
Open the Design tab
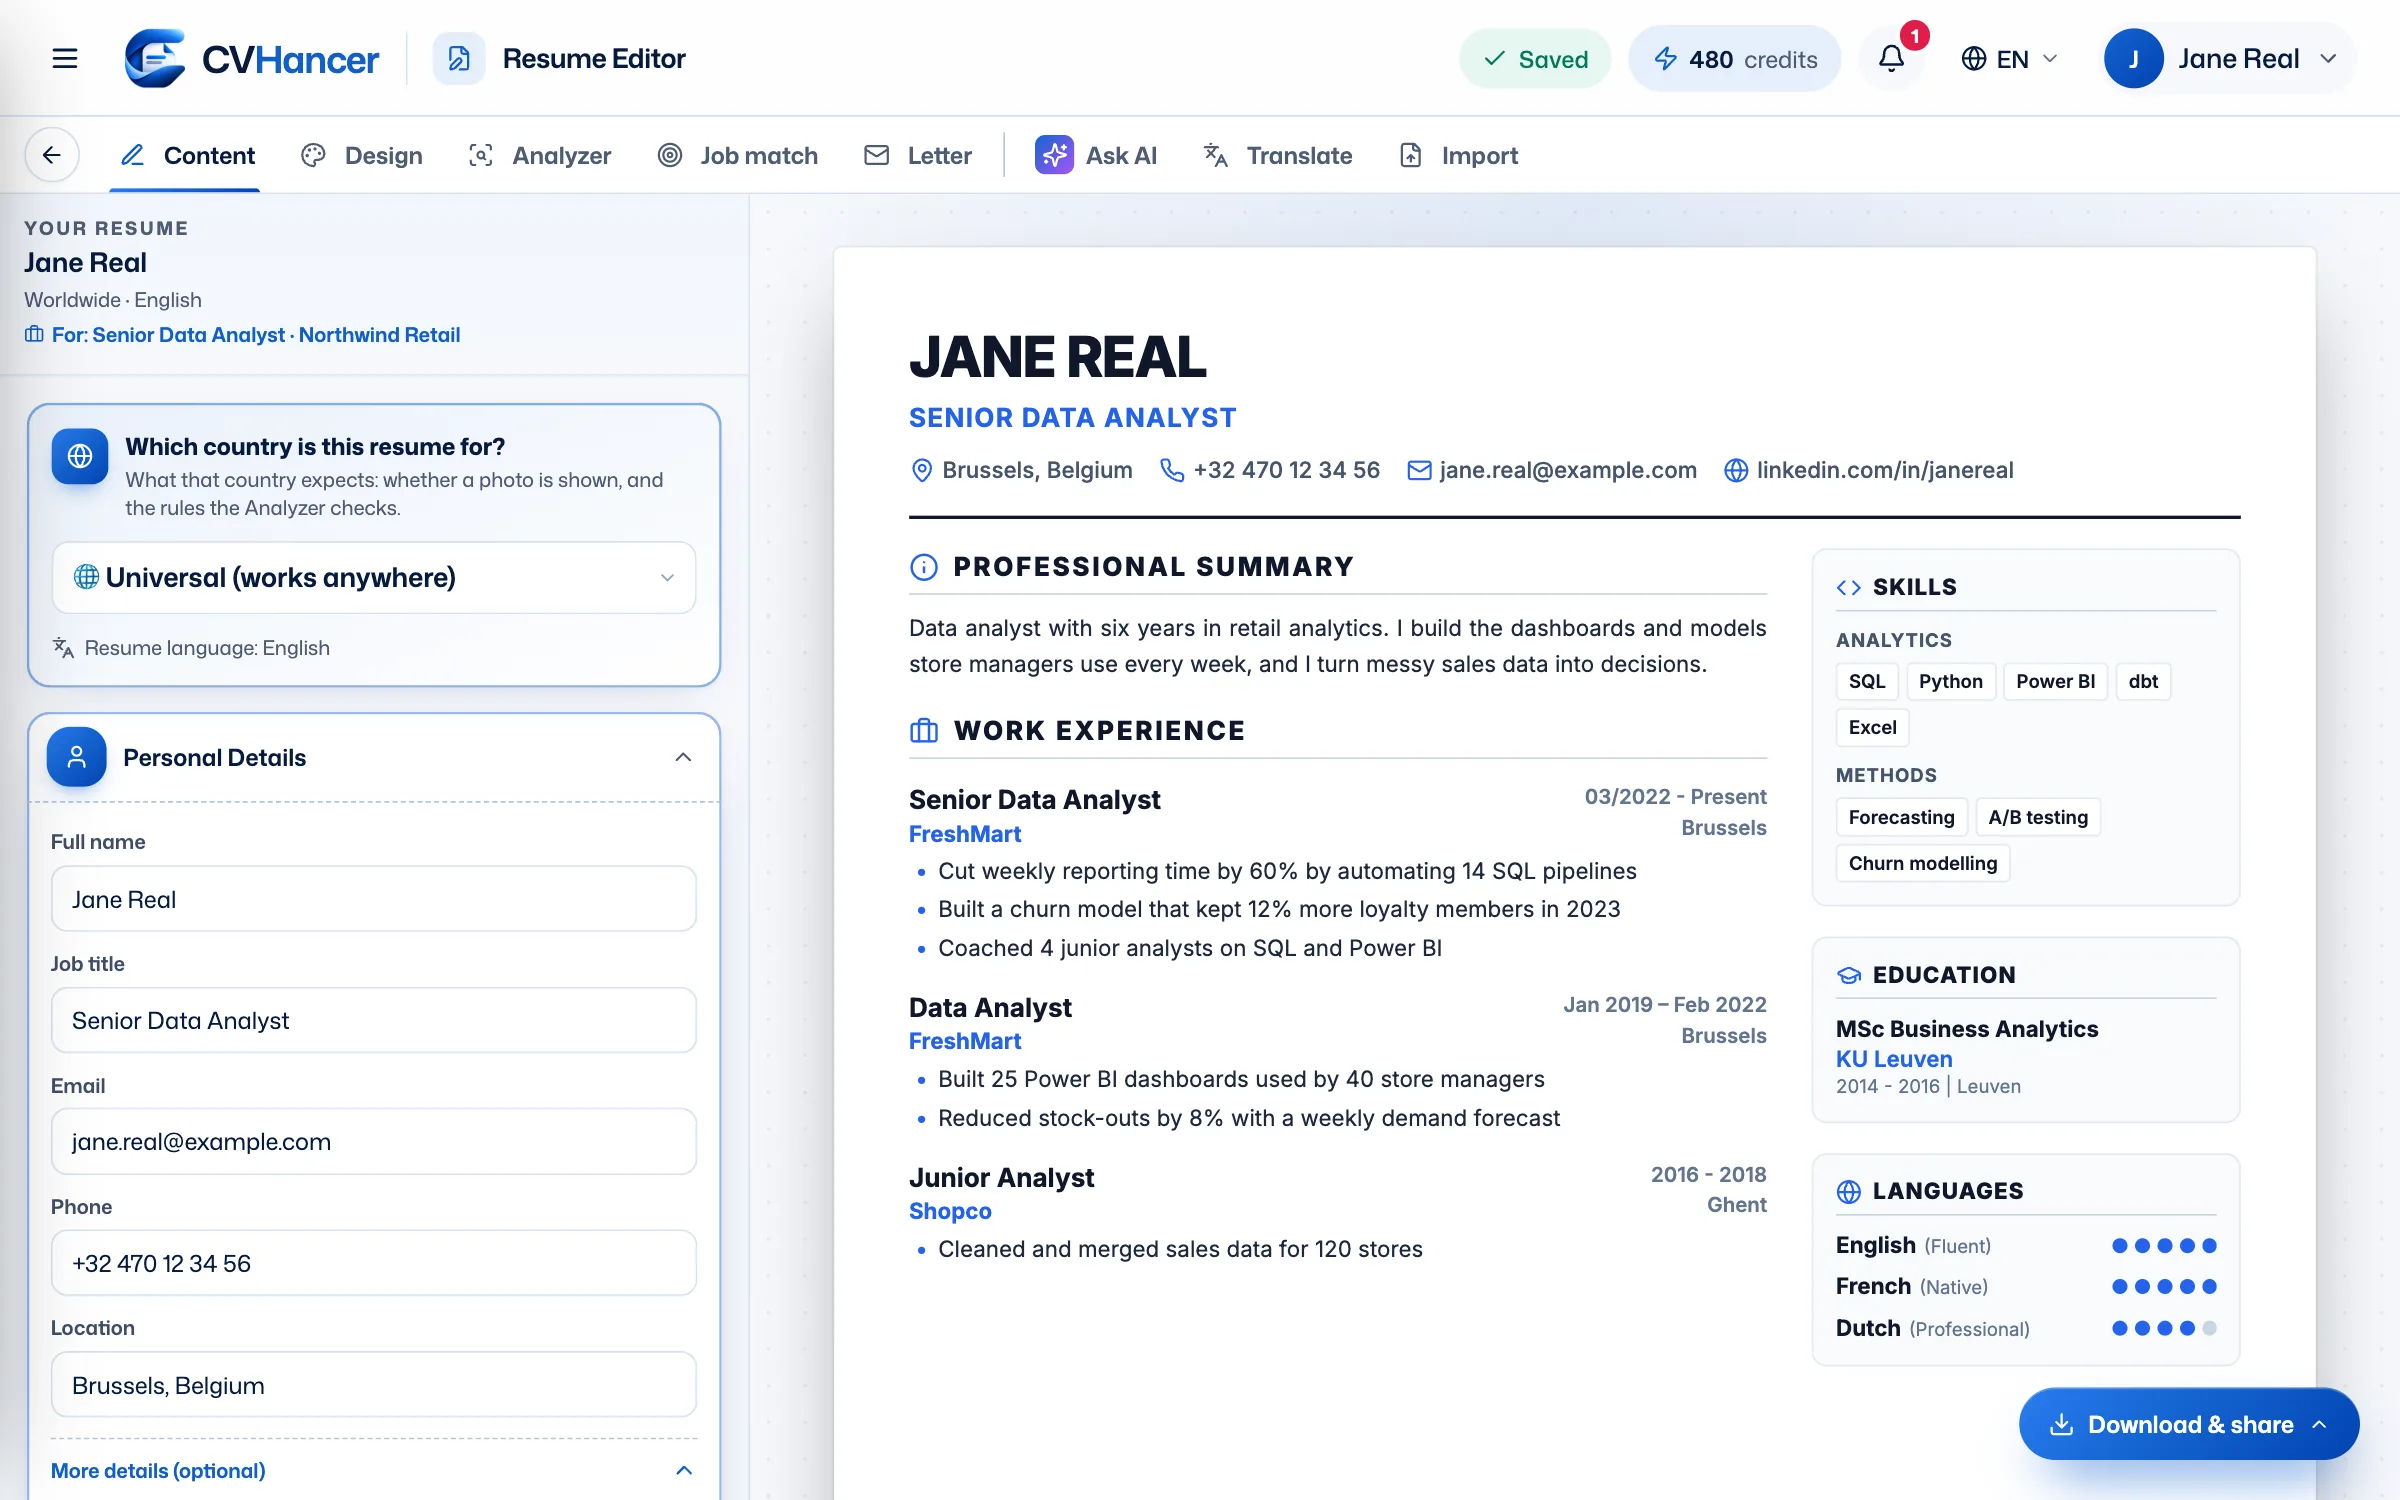(362, 155)
